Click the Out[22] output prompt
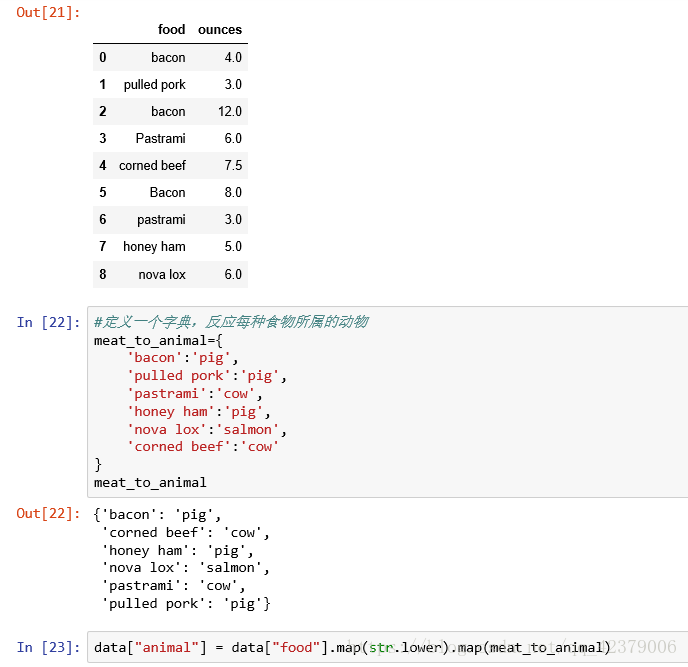 [48, 513]
